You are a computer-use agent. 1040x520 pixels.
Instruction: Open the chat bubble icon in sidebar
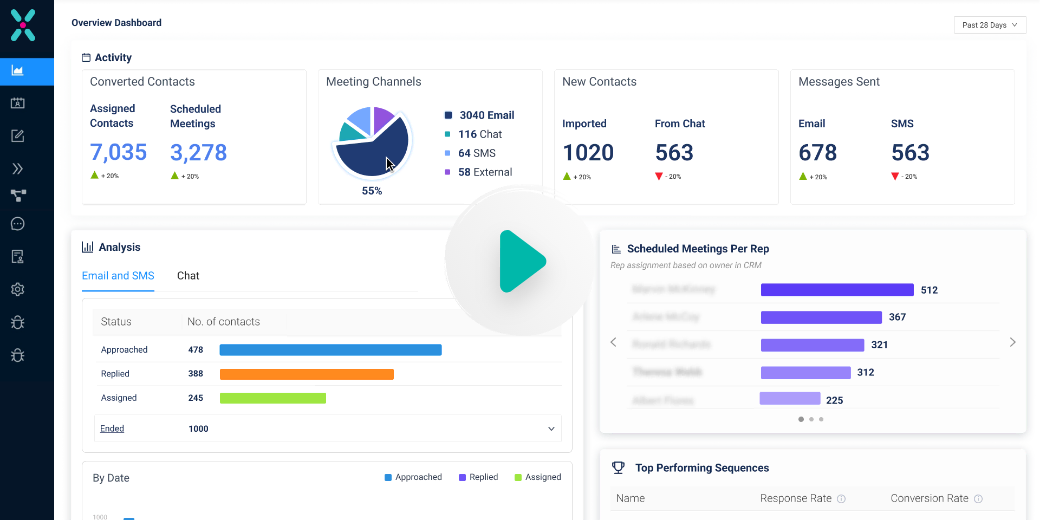[x=18, y=224]
